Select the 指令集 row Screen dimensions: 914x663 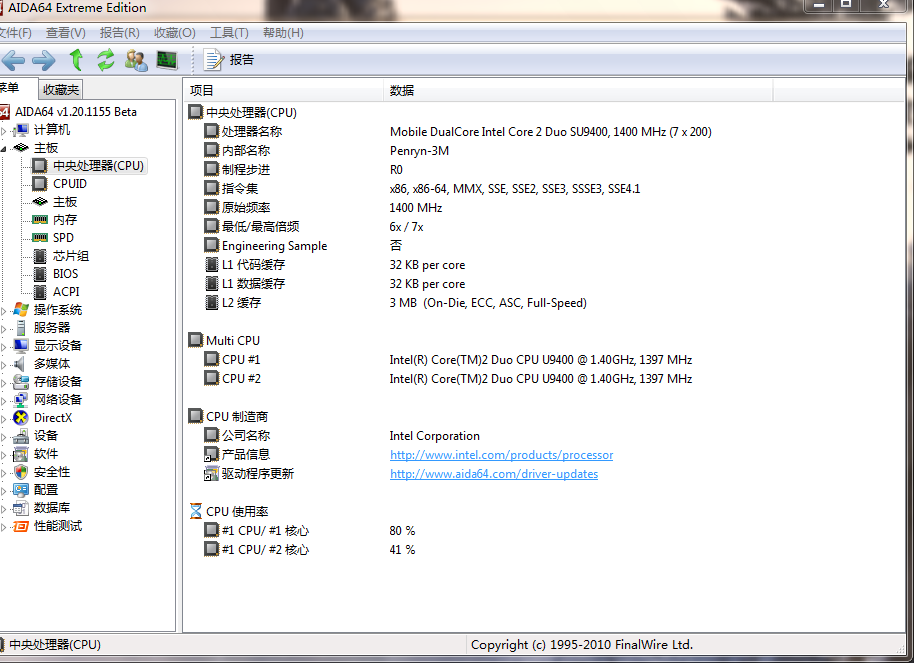(422, 189)
